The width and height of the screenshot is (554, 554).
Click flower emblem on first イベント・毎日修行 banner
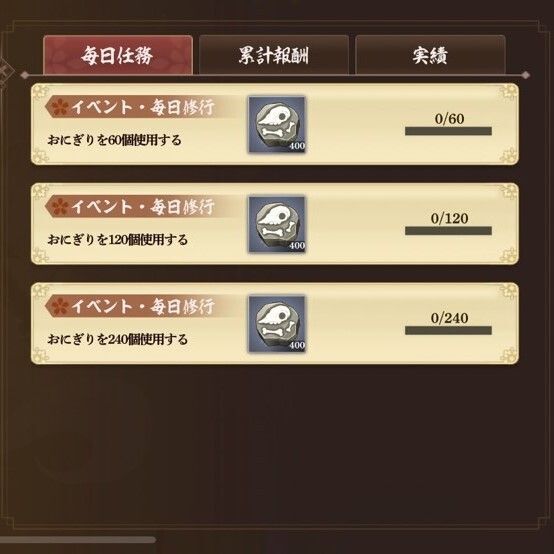[x=60, y=106]
